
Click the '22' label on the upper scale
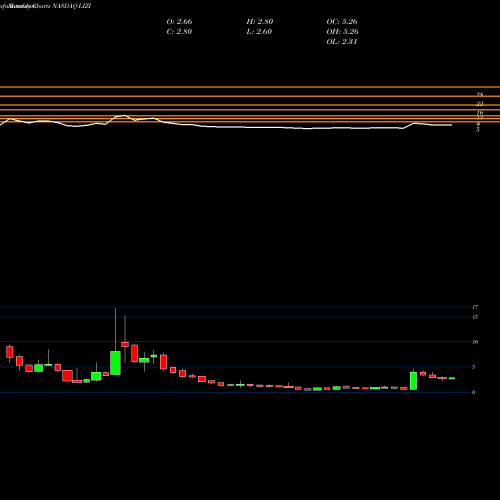480,104
